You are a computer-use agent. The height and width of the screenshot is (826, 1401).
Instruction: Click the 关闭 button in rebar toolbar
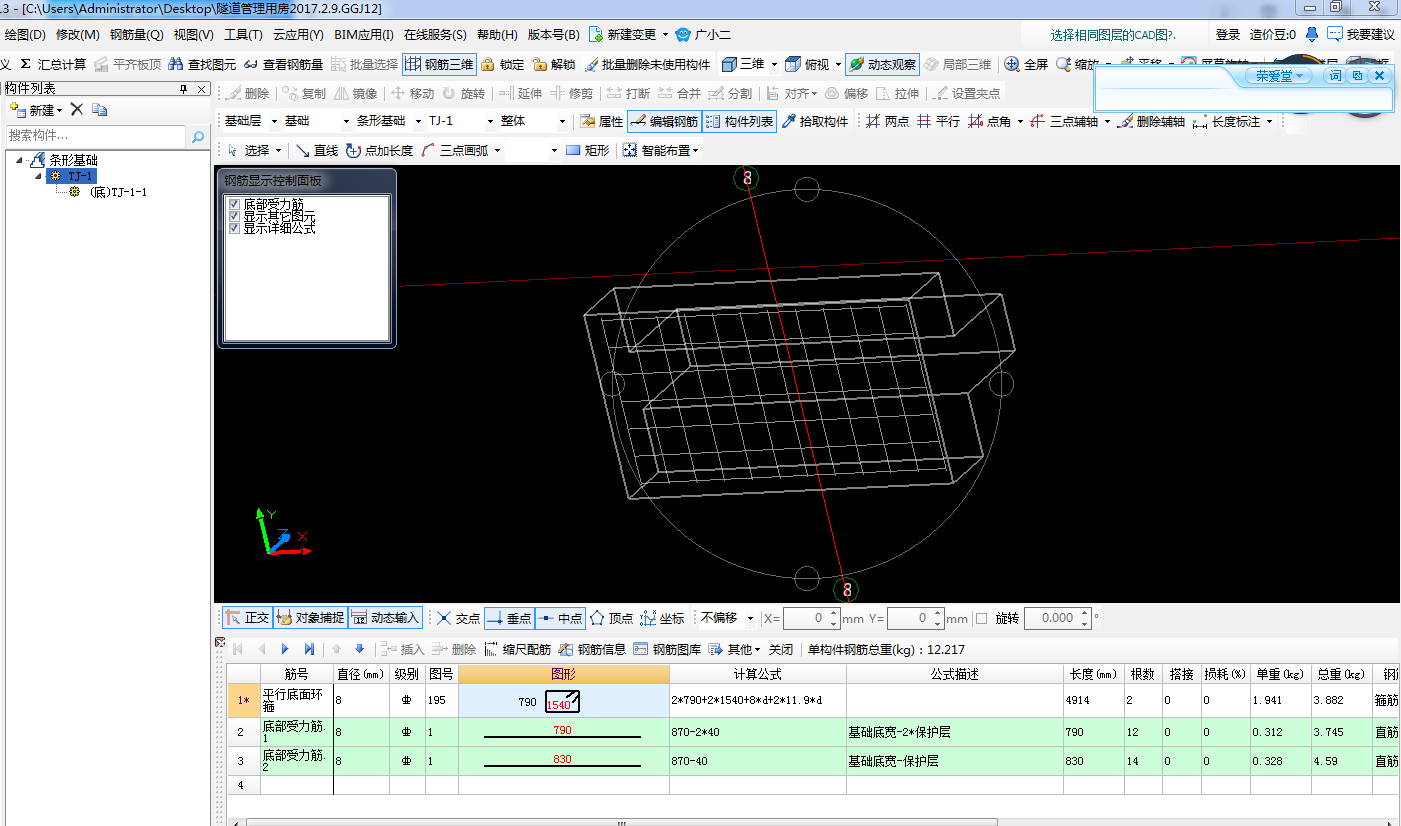click(x=781, y=649)
